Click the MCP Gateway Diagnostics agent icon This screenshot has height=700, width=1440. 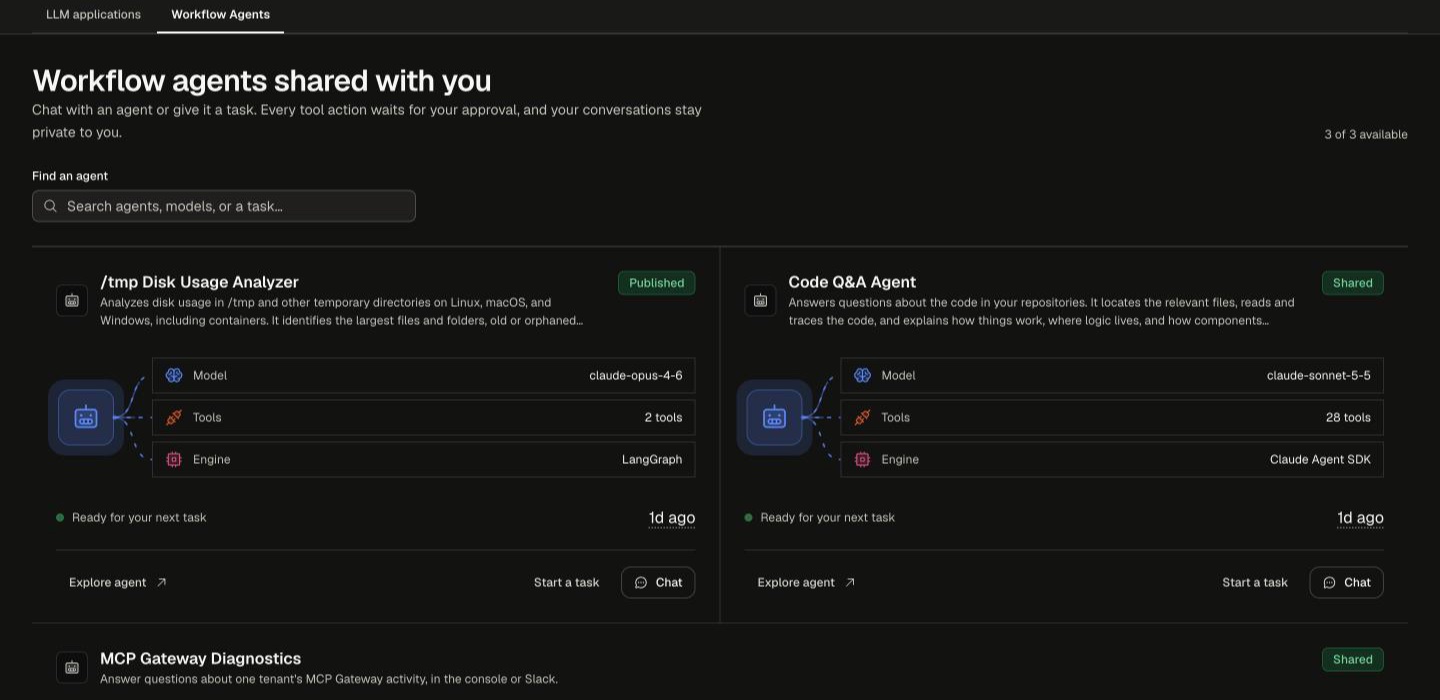[72, 667]
